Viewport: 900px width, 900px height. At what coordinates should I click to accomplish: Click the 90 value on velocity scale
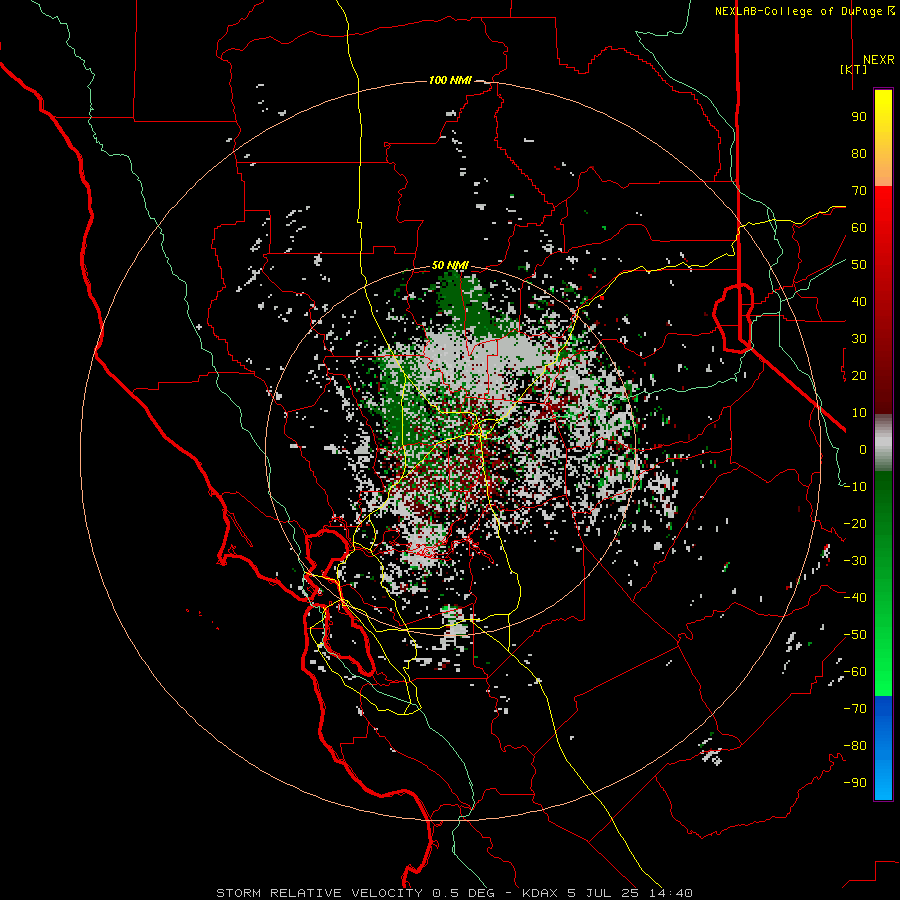[859, 117]
